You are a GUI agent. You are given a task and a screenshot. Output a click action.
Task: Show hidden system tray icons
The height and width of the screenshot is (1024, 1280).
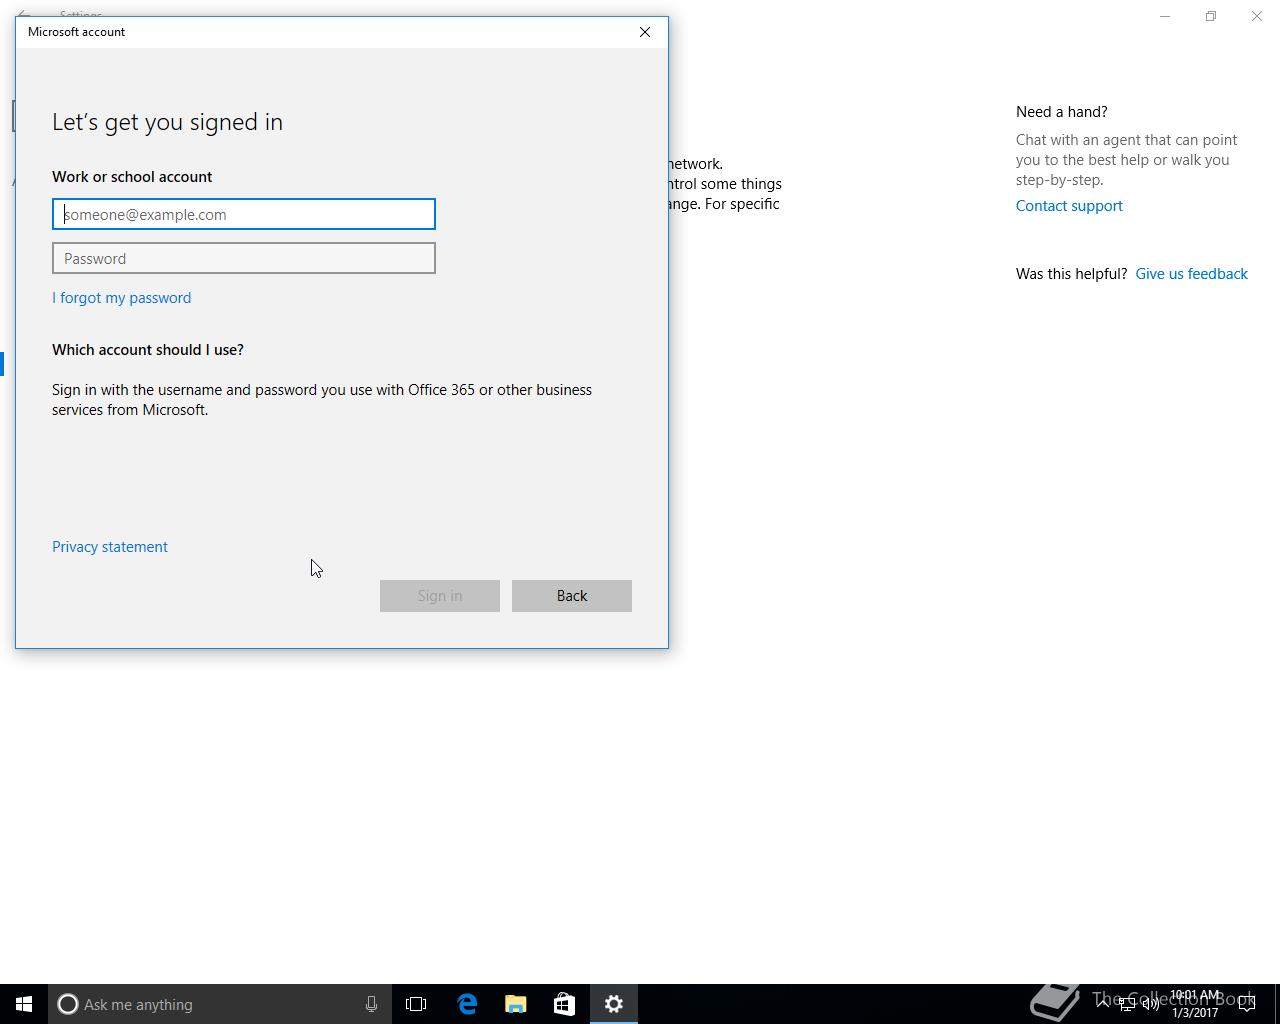tap(1102, 1004)
